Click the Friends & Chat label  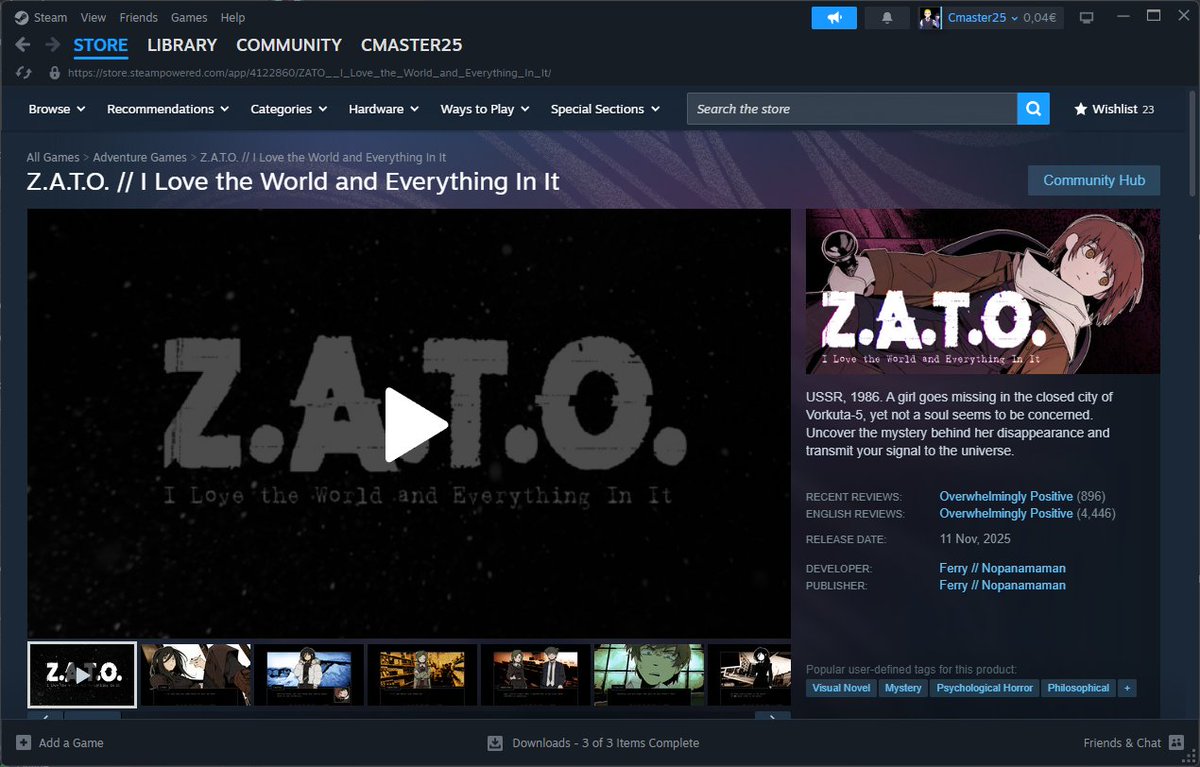pyautogui.click(x=1122, y=743)
